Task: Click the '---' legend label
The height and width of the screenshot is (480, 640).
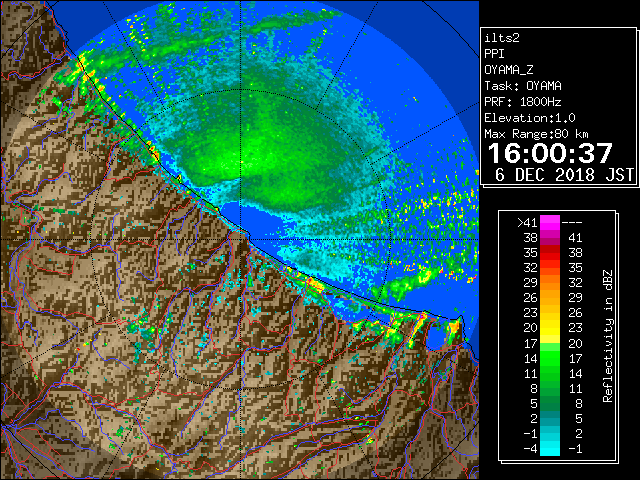Action: click(x=572, y=223)
